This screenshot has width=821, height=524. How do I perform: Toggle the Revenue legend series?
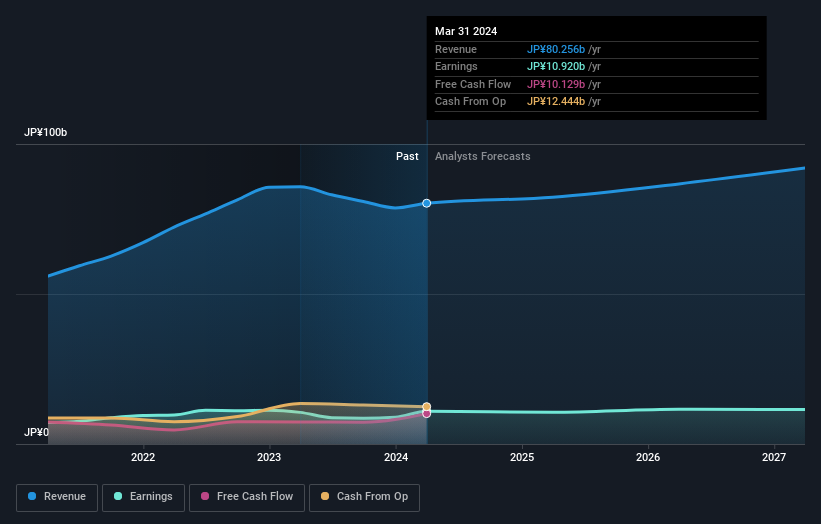click(x=57, y=497)
